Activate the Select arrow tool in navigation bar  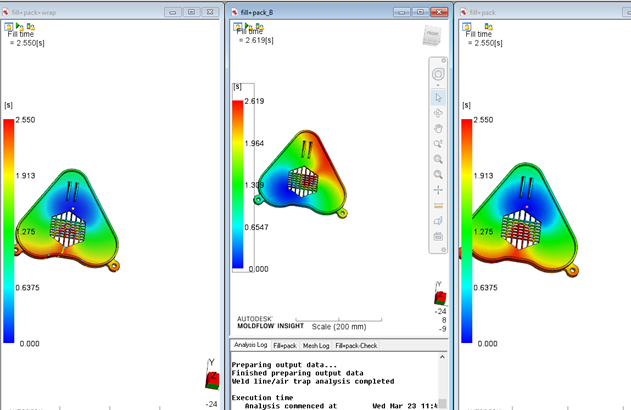438,97
